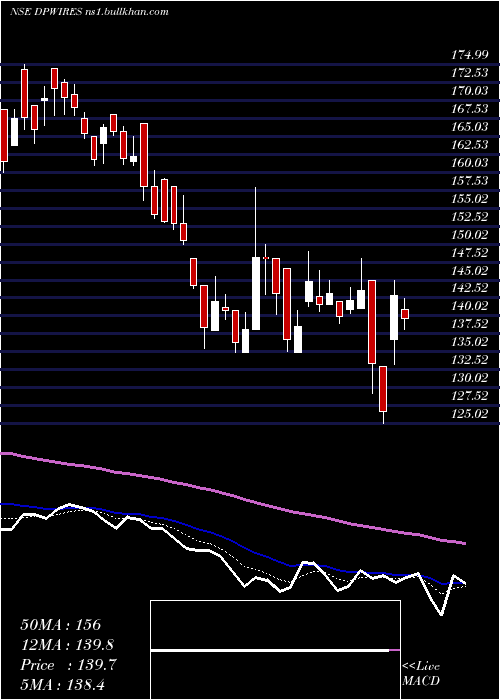Click the 137.52 price axis label

point(470,324)
